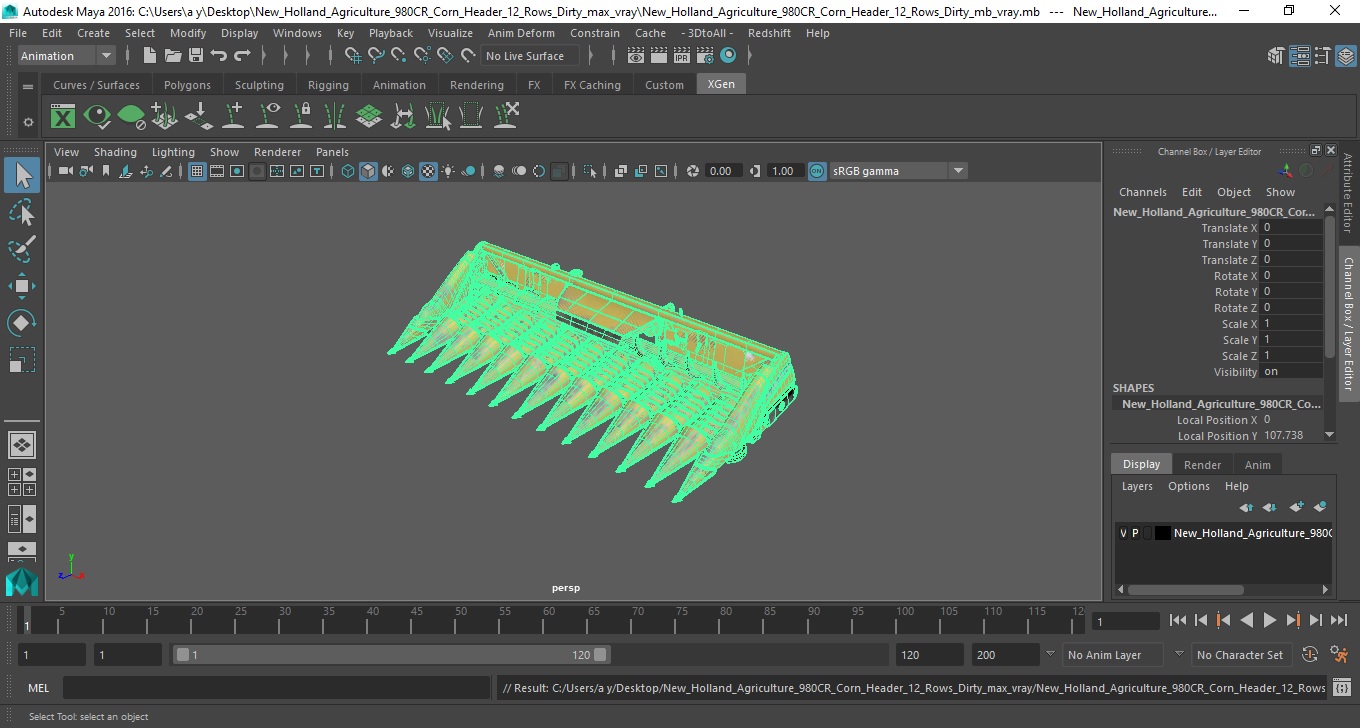Open the script editor icon
Image resolution: width=1360 pixels, height=728 pixels.
(1342, 688)
